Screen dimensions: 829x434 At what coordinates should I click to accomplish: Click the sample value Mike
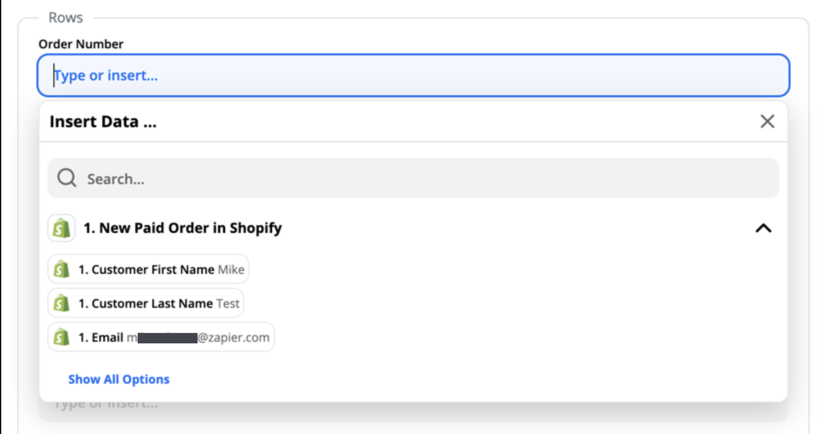231,270
